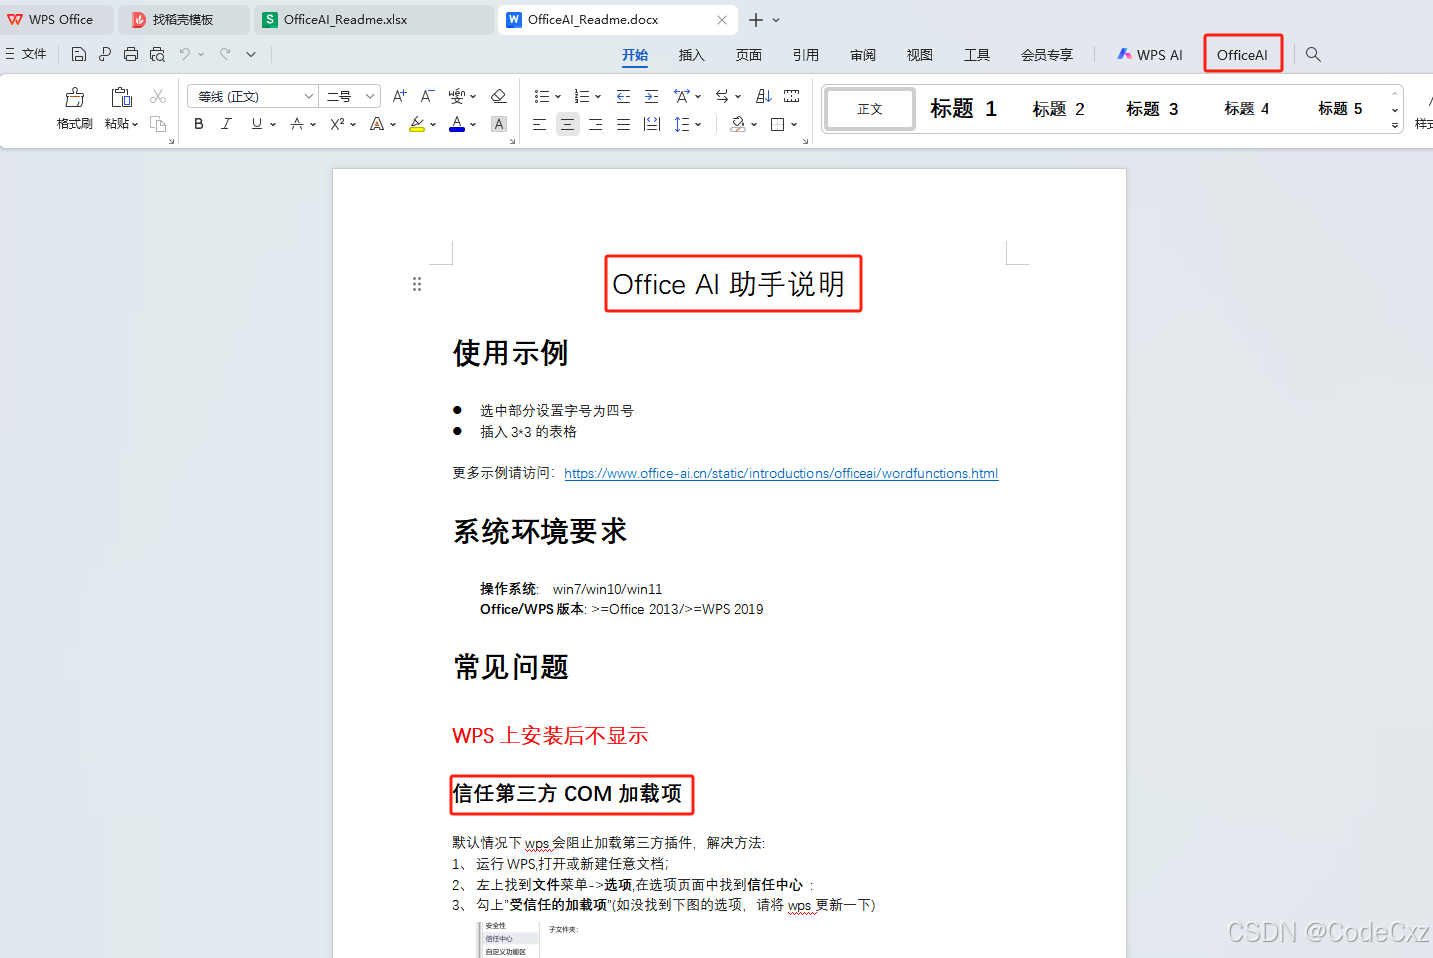Apply 标题 2 style
The height and width of the screenshot is (958, 1433).
coord(1059,108)
